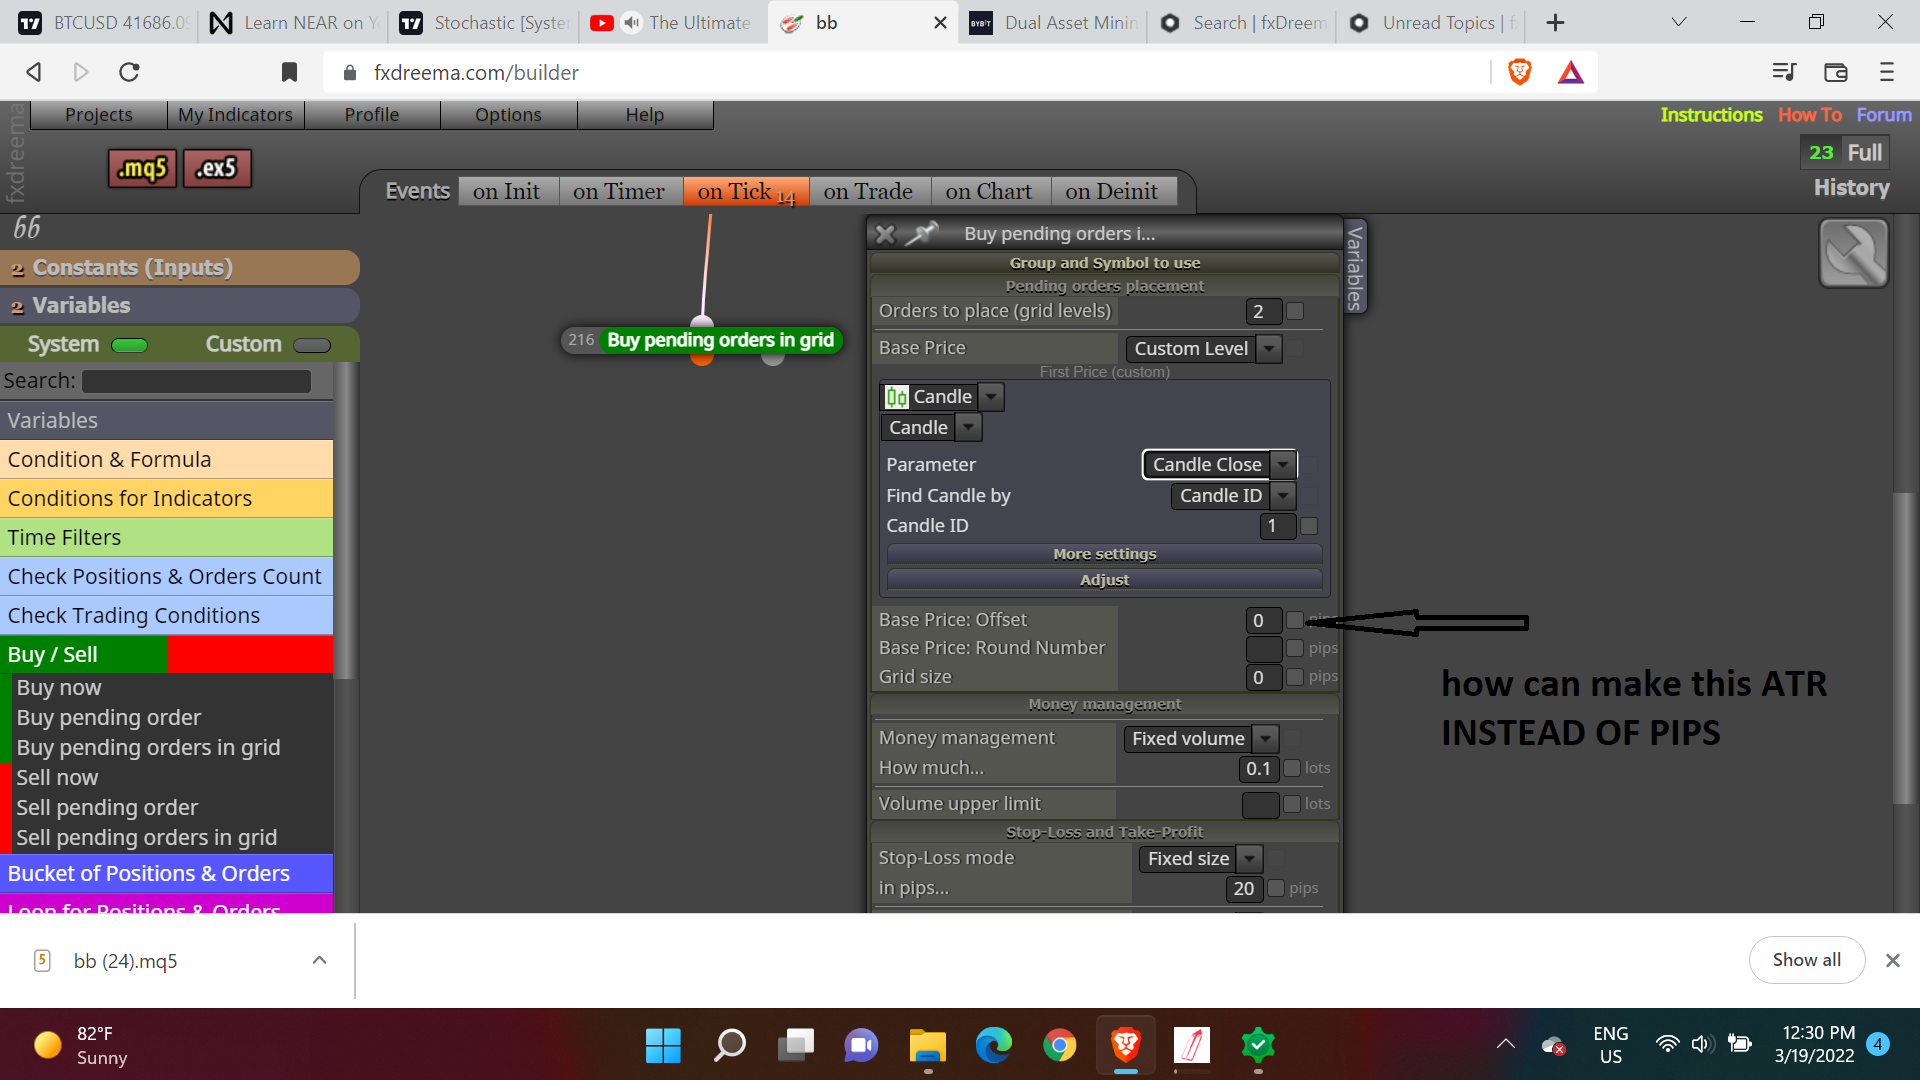This screenshot has width=1920, height=1080.
Task: Open the Candle indicator dropdown
Action: pyautogui.click(x=942, y=397)
